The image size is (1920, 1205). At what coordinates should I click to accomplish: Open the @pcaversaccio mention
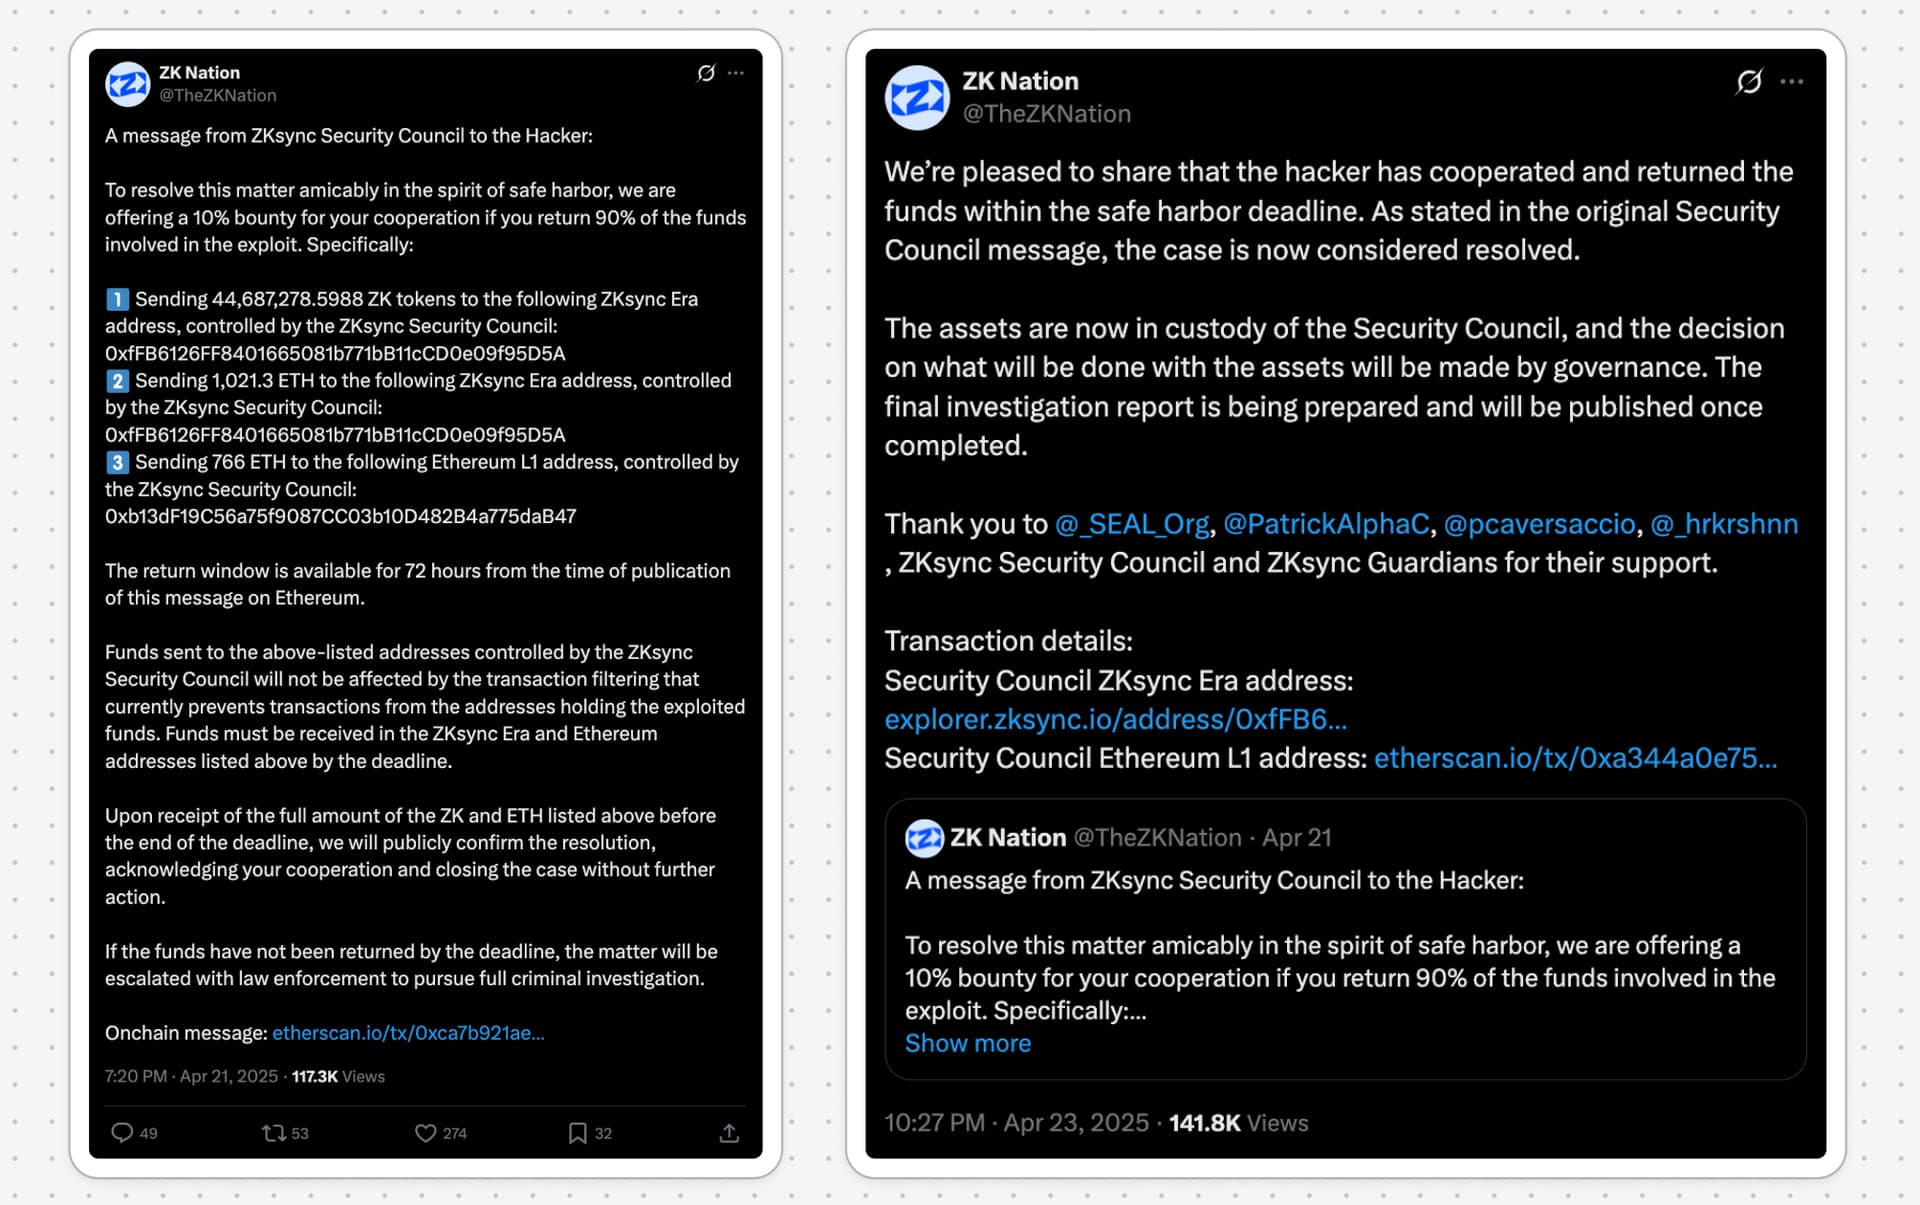pos(1539,524)
